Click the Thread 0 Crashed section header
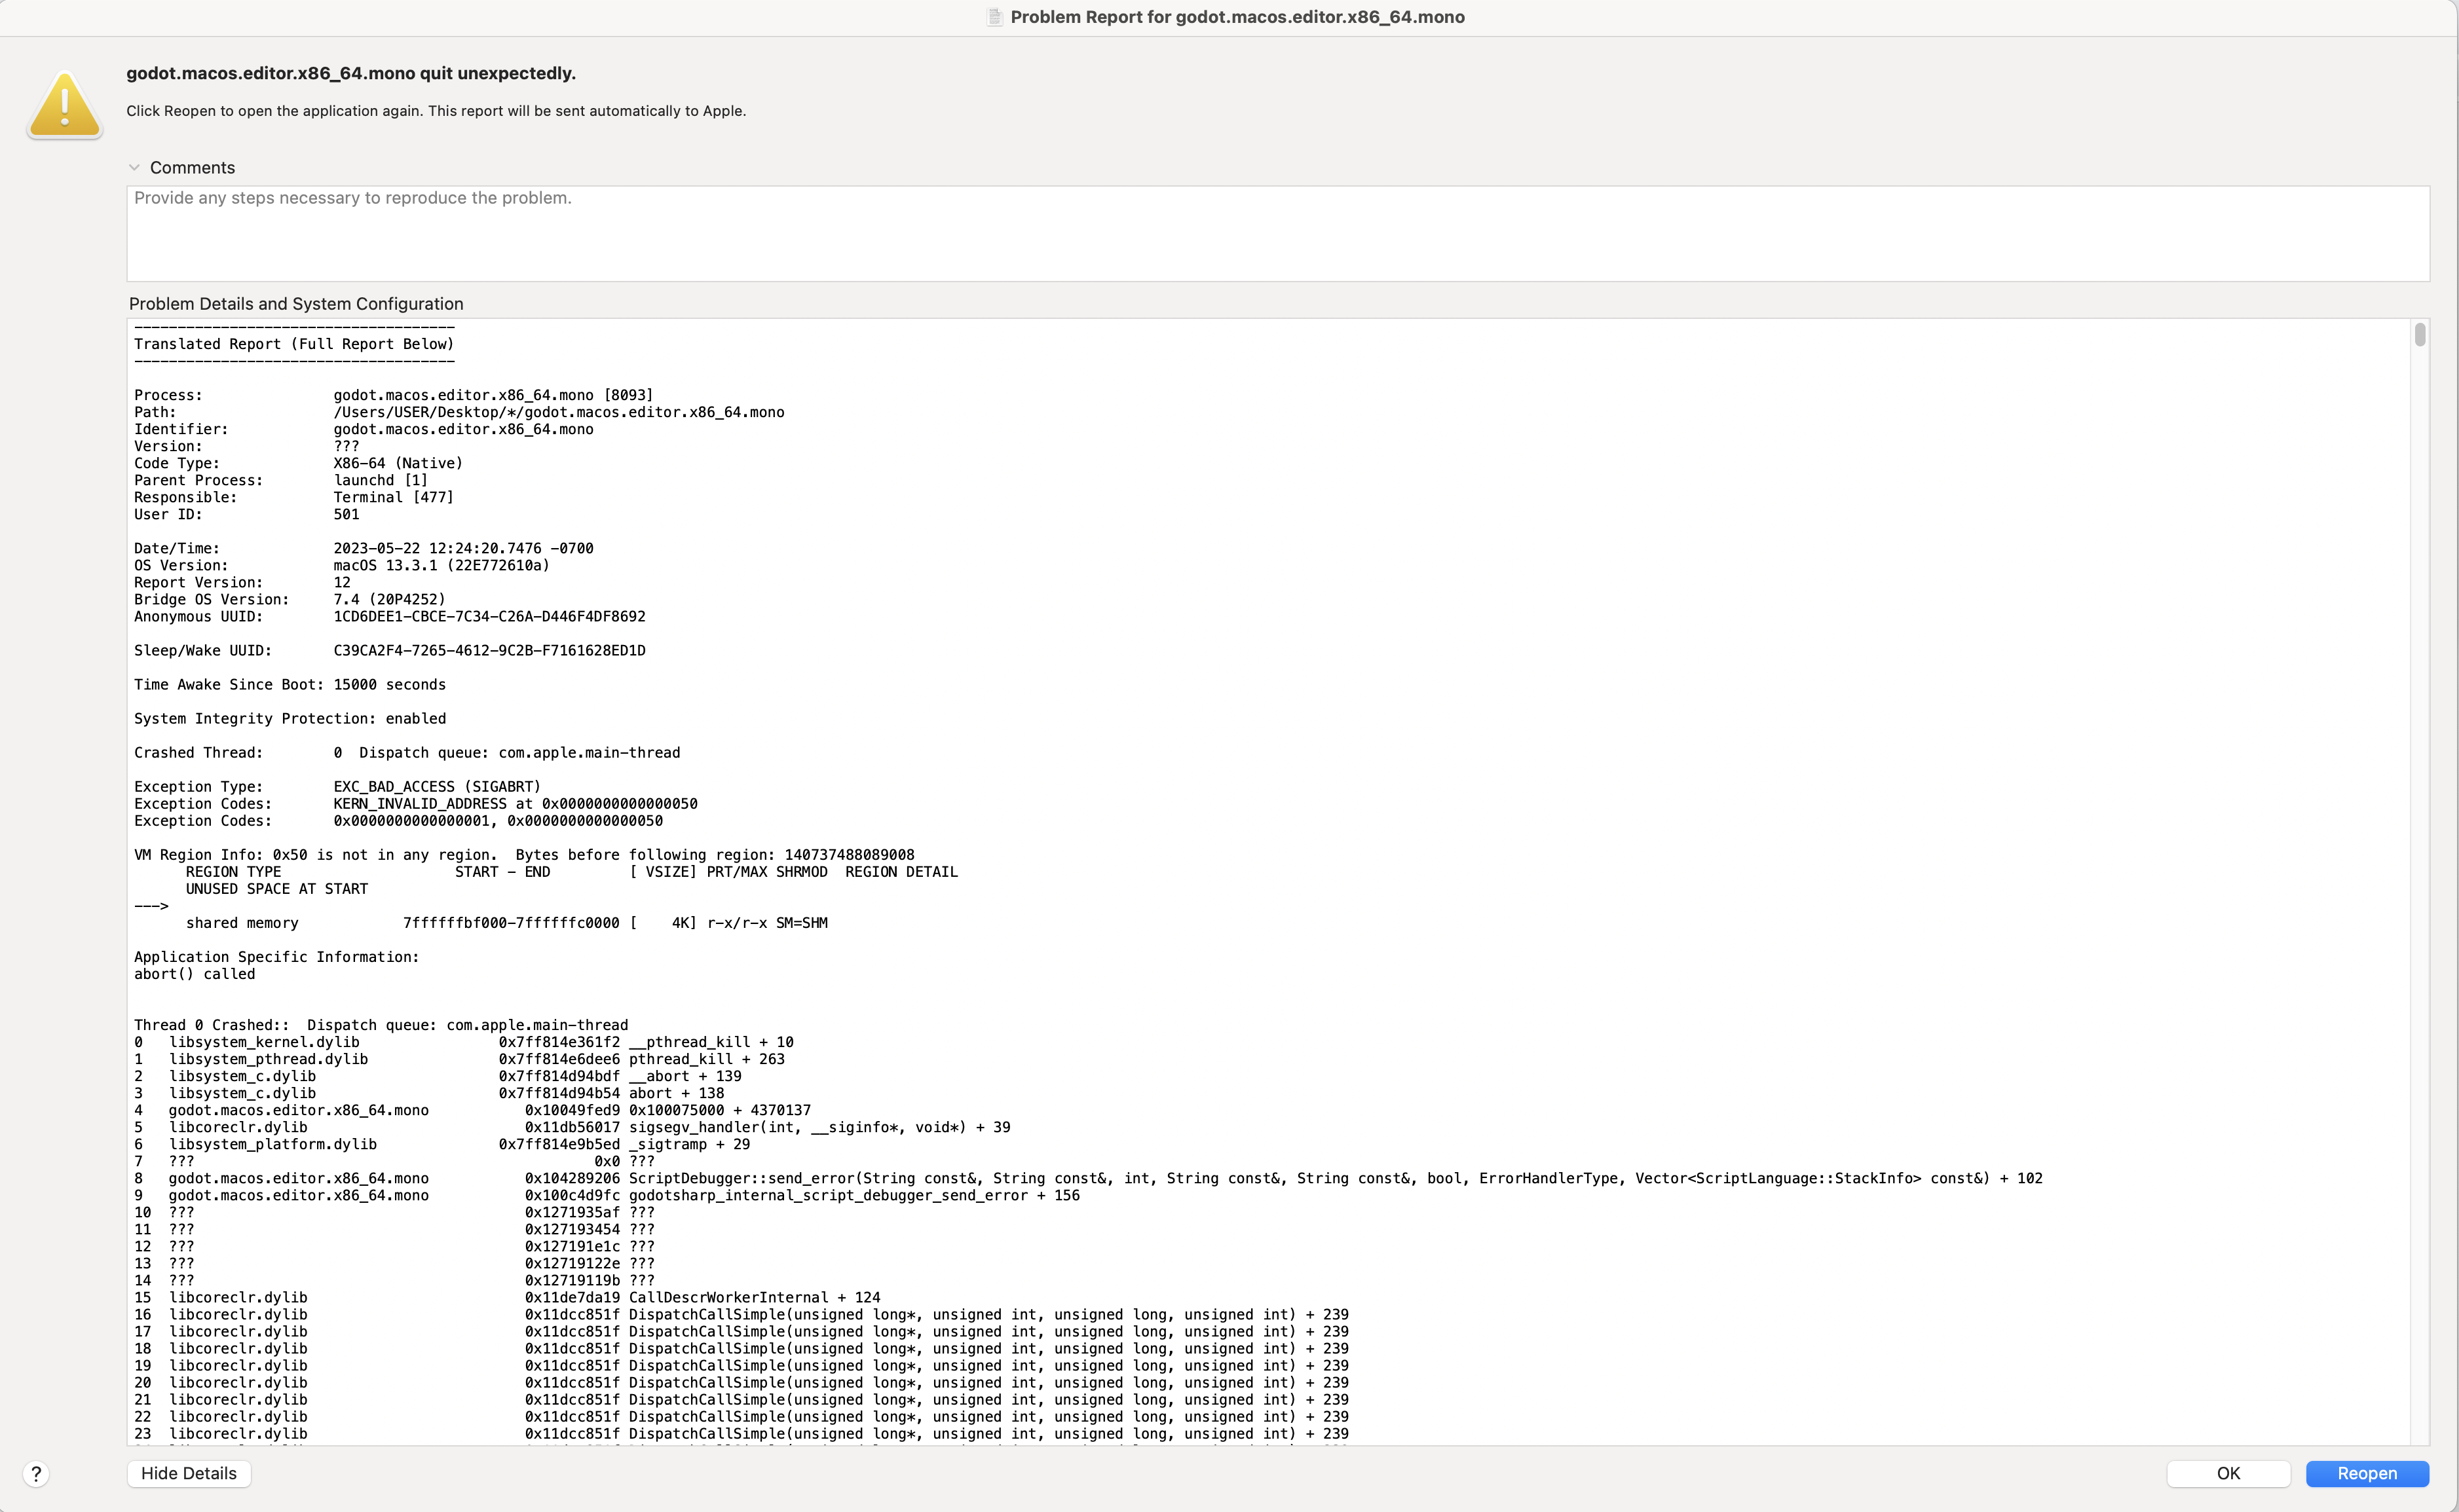2459x1512 pixels. pos(380,1024)
